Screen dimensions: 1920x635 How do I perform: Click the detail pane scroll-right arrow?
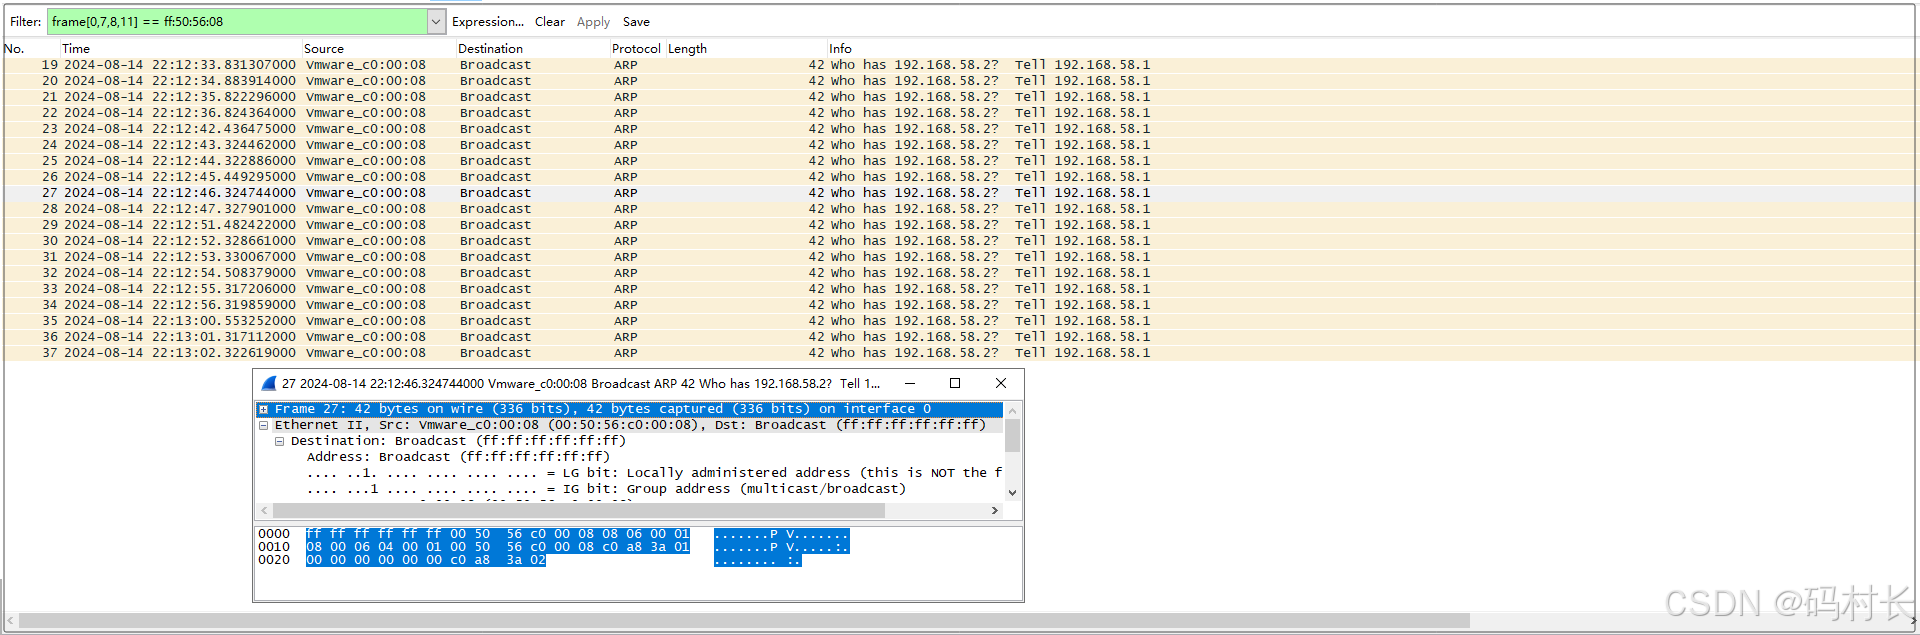point(994,510)
